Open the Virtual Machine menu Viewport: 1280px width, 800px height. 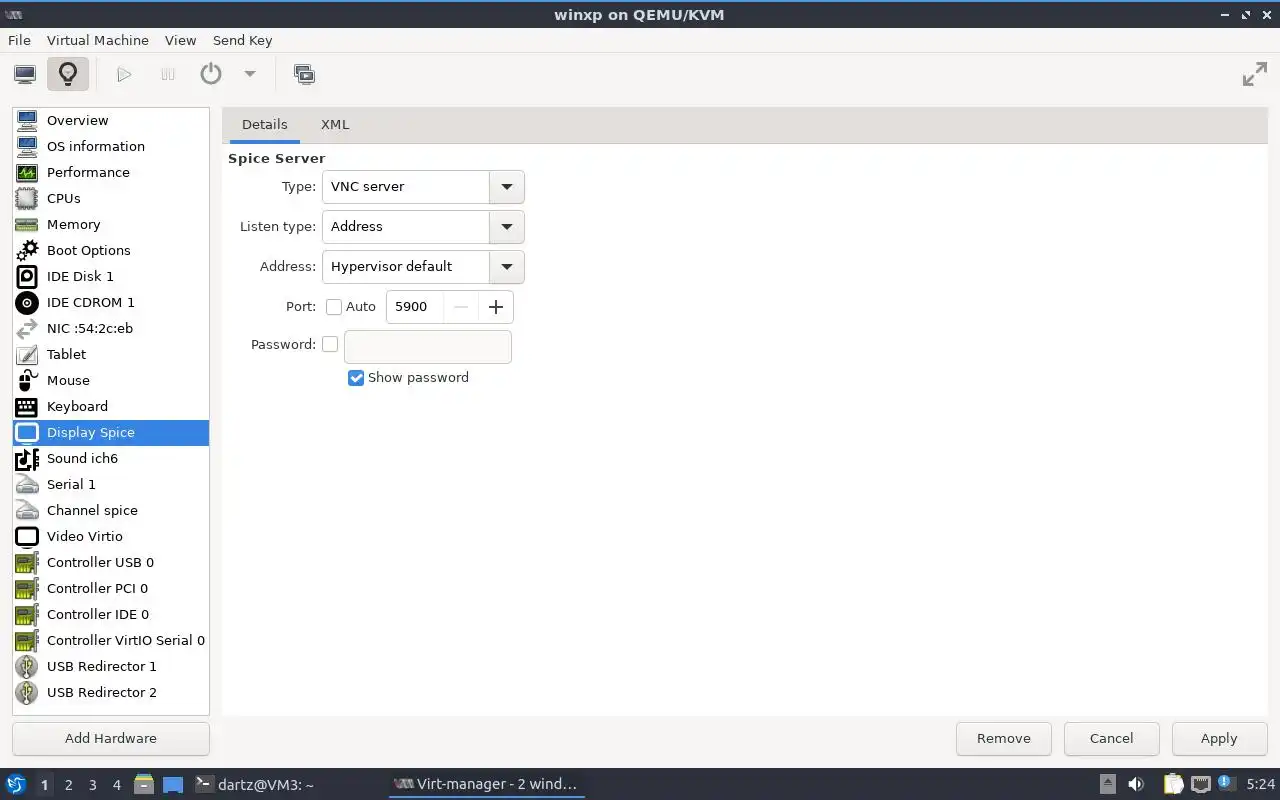tap(97, 40)
